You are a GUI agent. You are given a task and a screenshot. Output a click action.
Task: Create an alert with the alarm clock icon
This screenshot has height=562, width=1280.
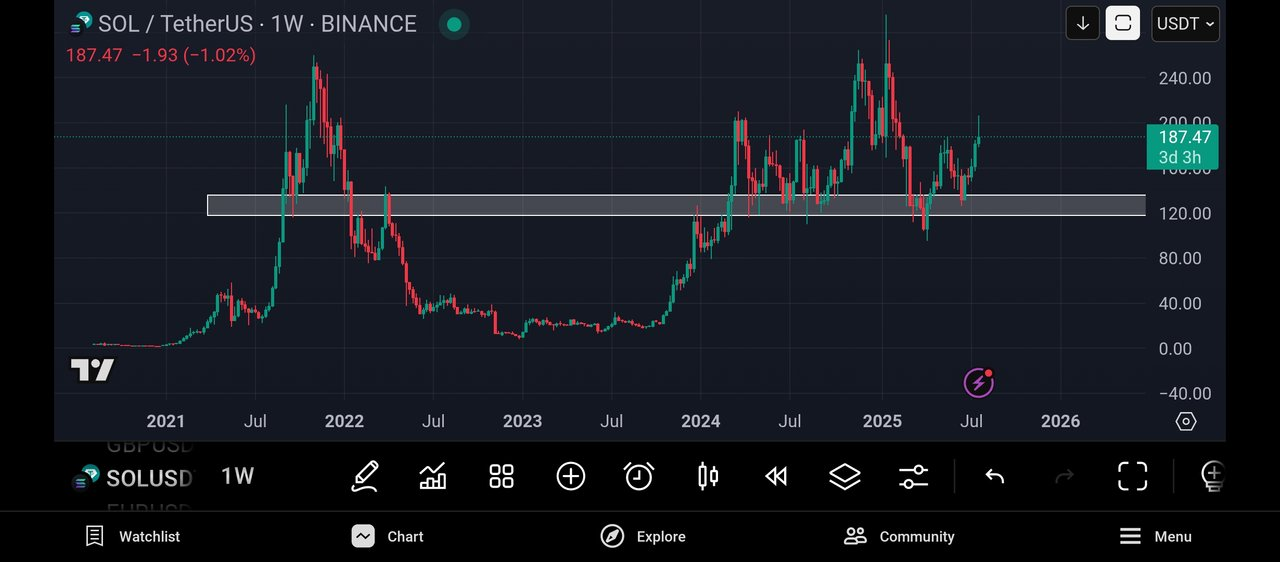click(x=639, y=476)
